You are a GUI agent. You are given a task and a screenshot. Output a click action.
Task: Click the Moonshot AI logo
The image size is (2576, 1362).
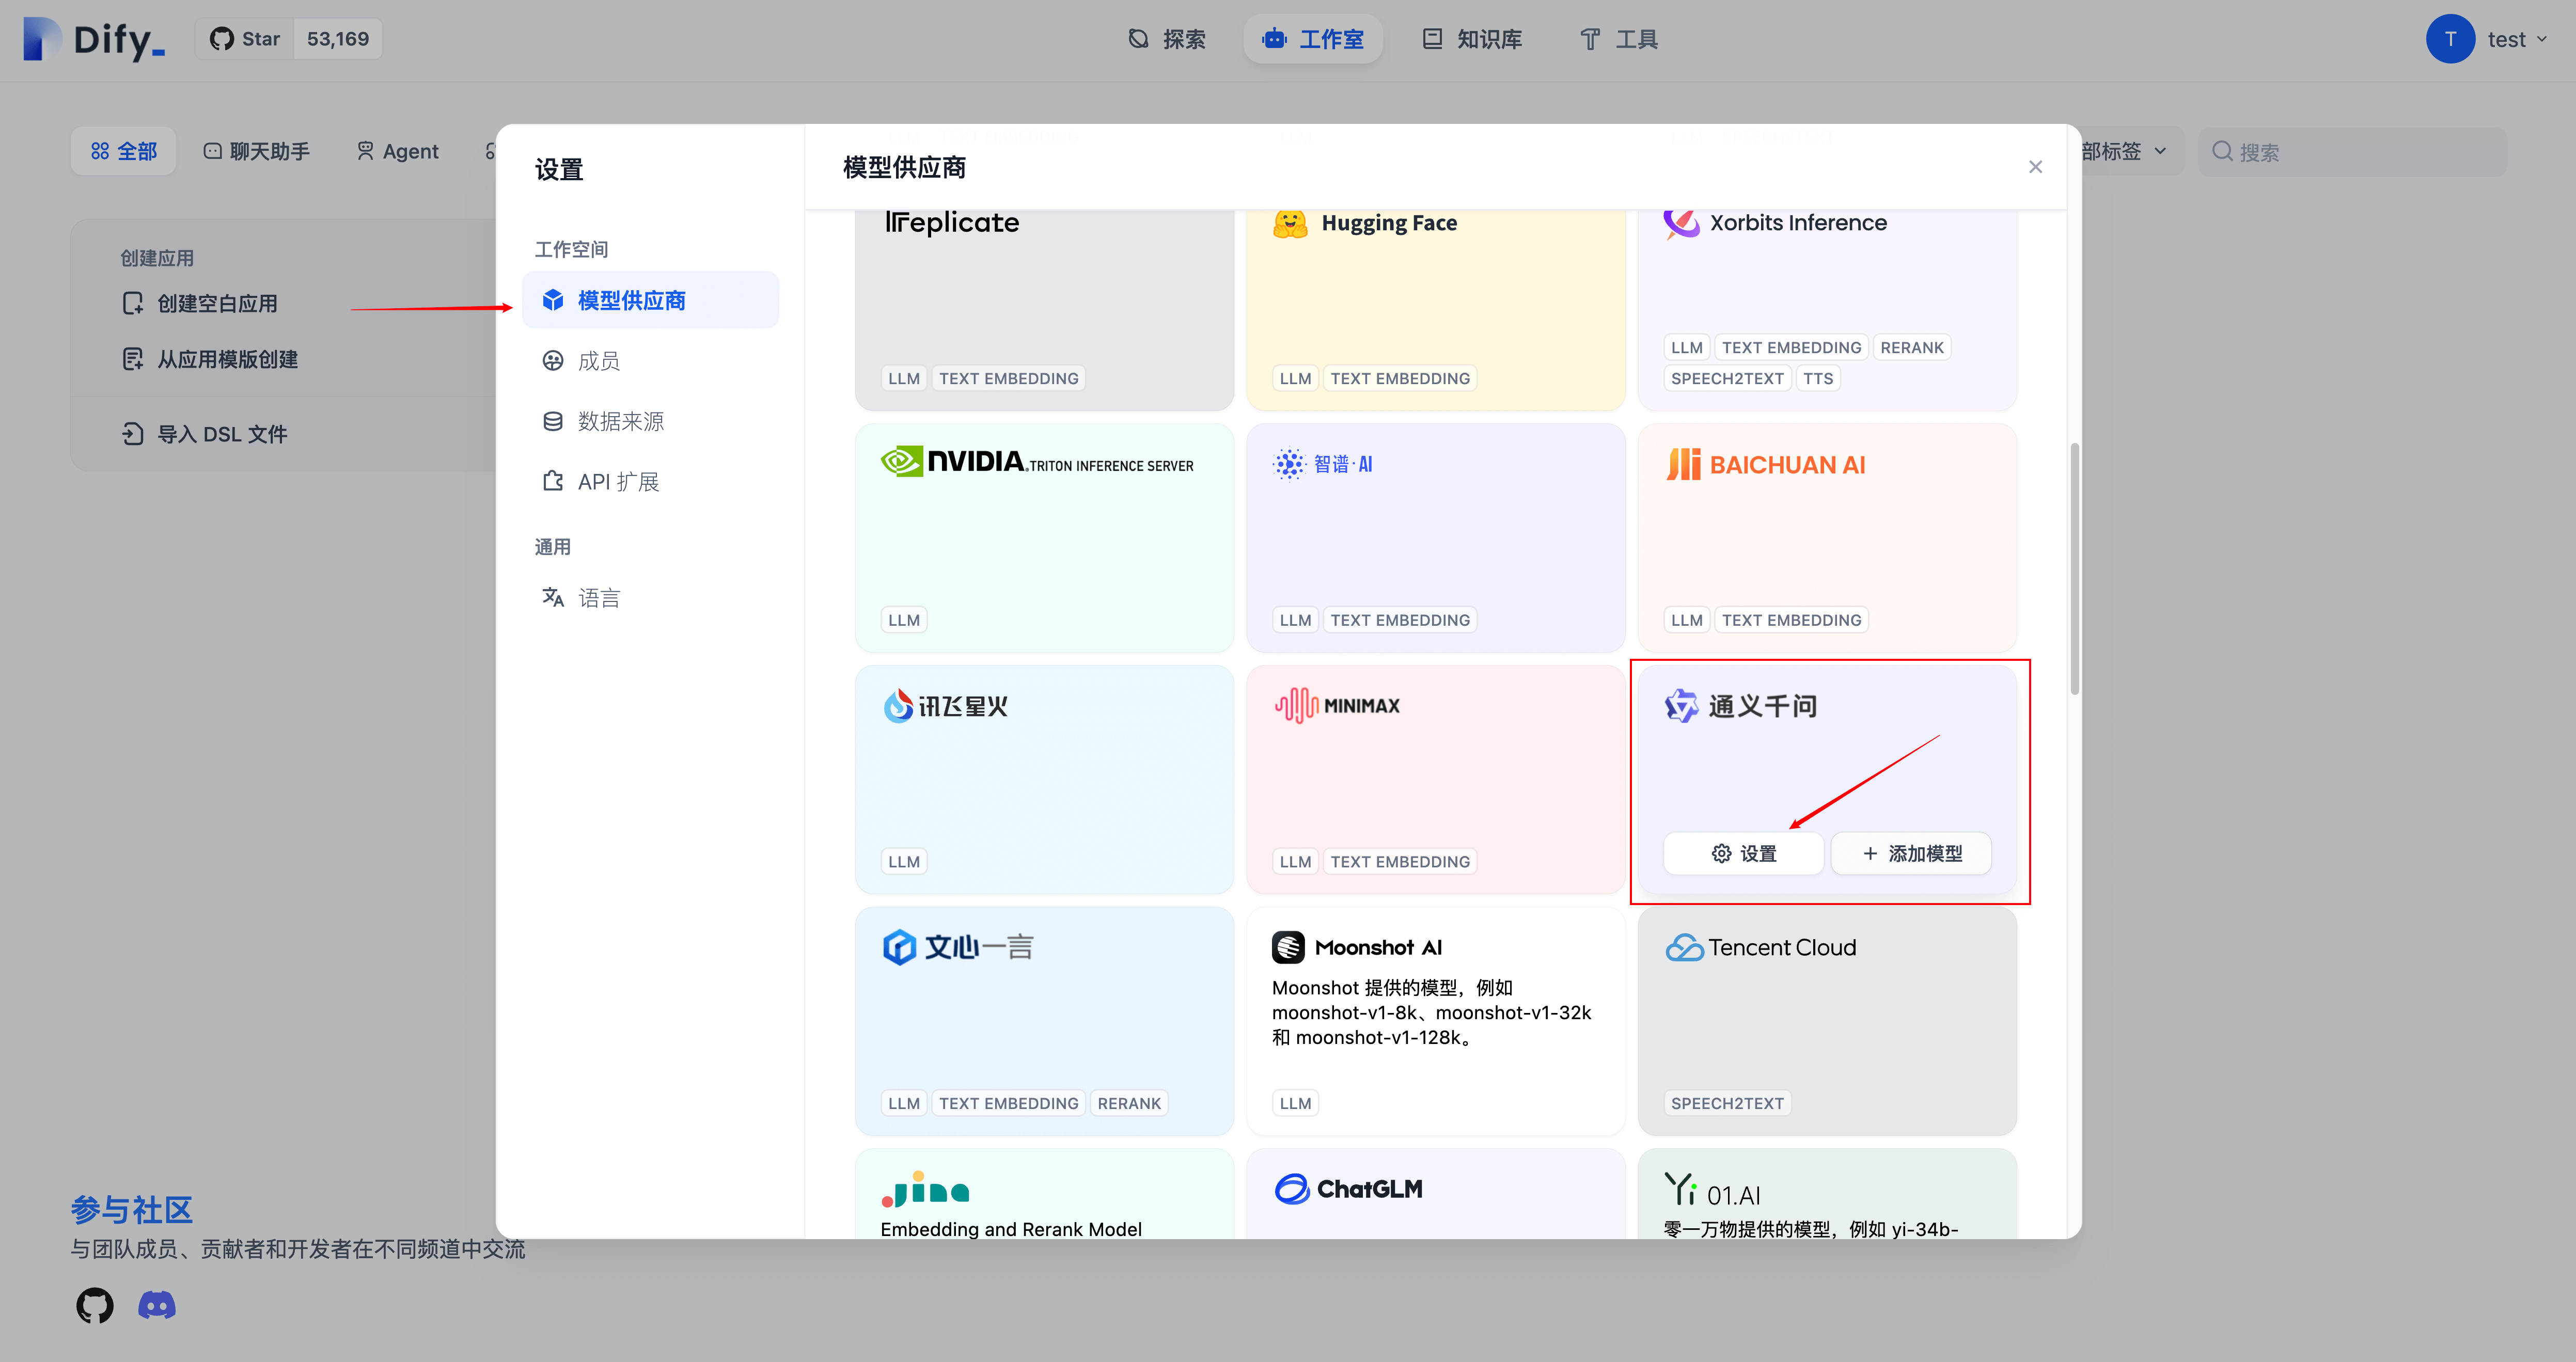[1357, 947]
